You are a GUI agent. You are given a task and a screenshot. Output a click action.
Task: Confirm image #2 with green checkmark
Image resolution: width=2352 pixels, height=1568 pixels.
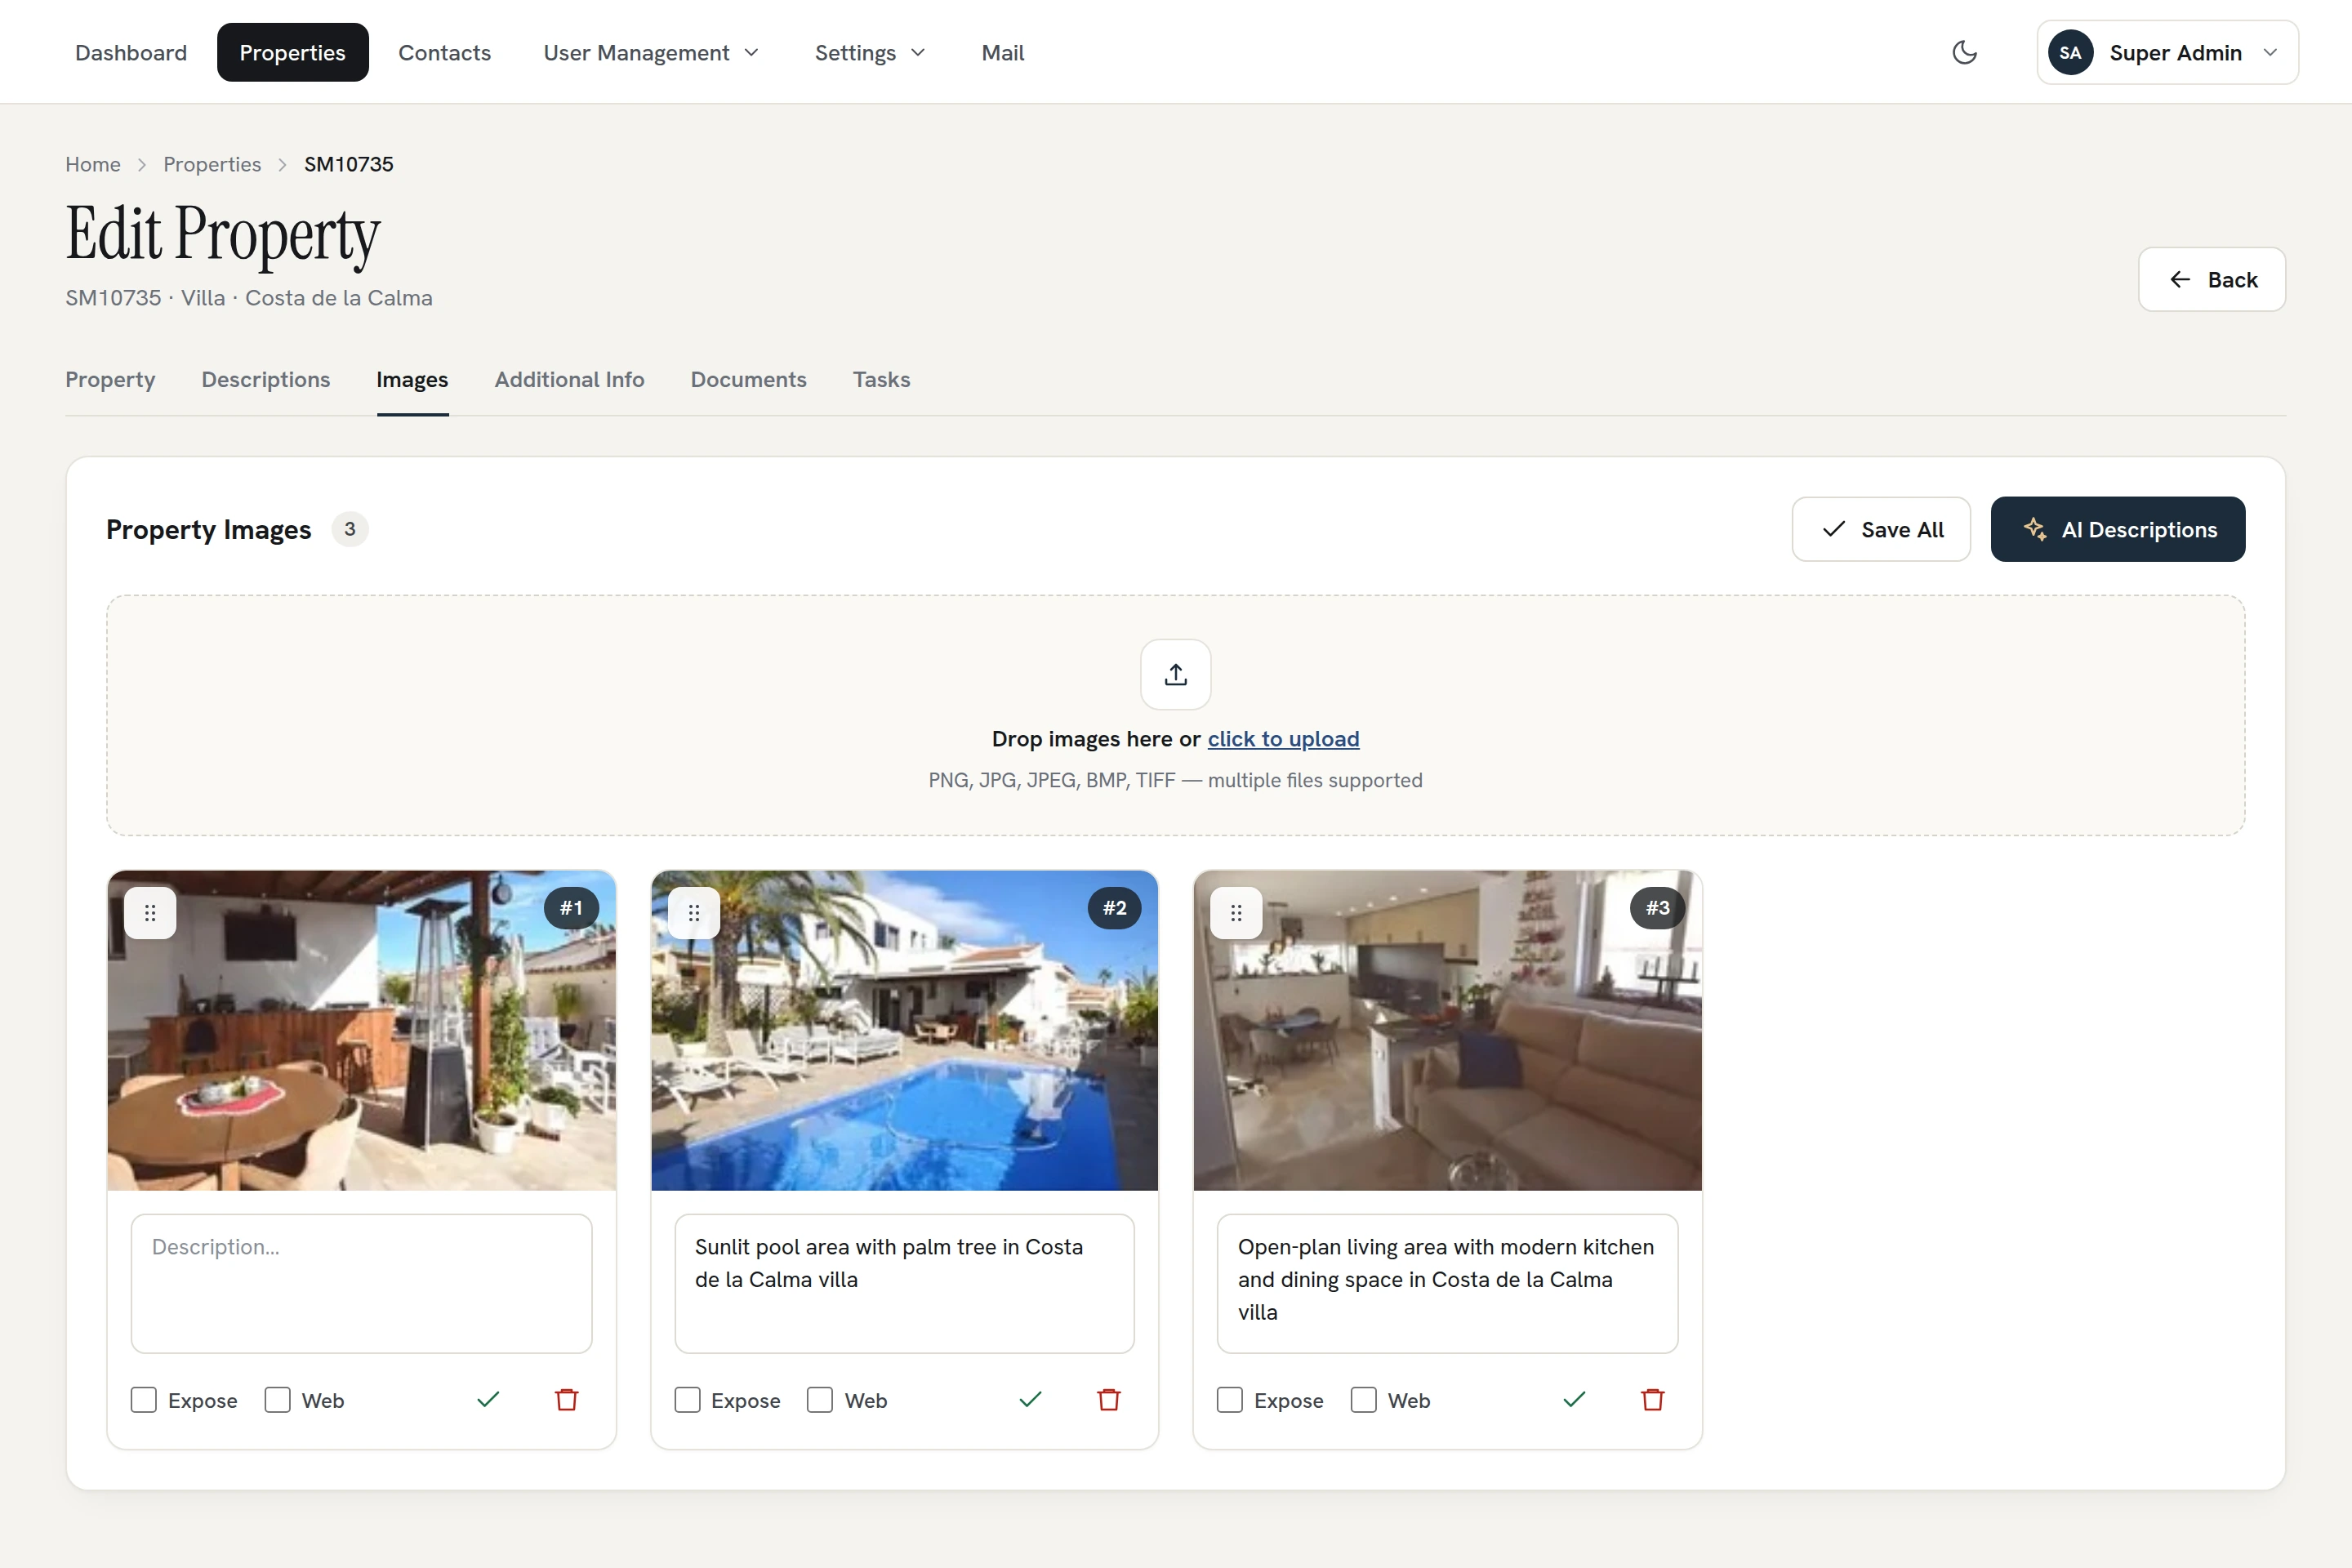[1030, 1399]
